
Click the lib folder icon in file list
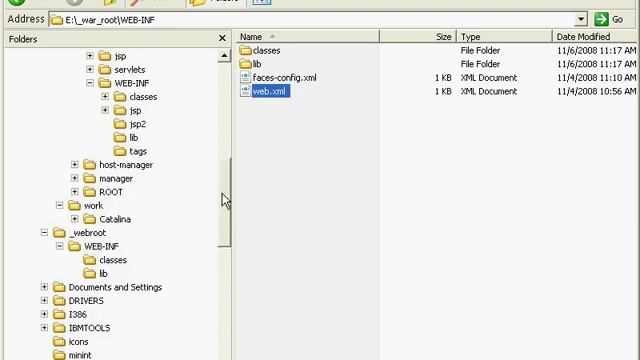point(245,64)
